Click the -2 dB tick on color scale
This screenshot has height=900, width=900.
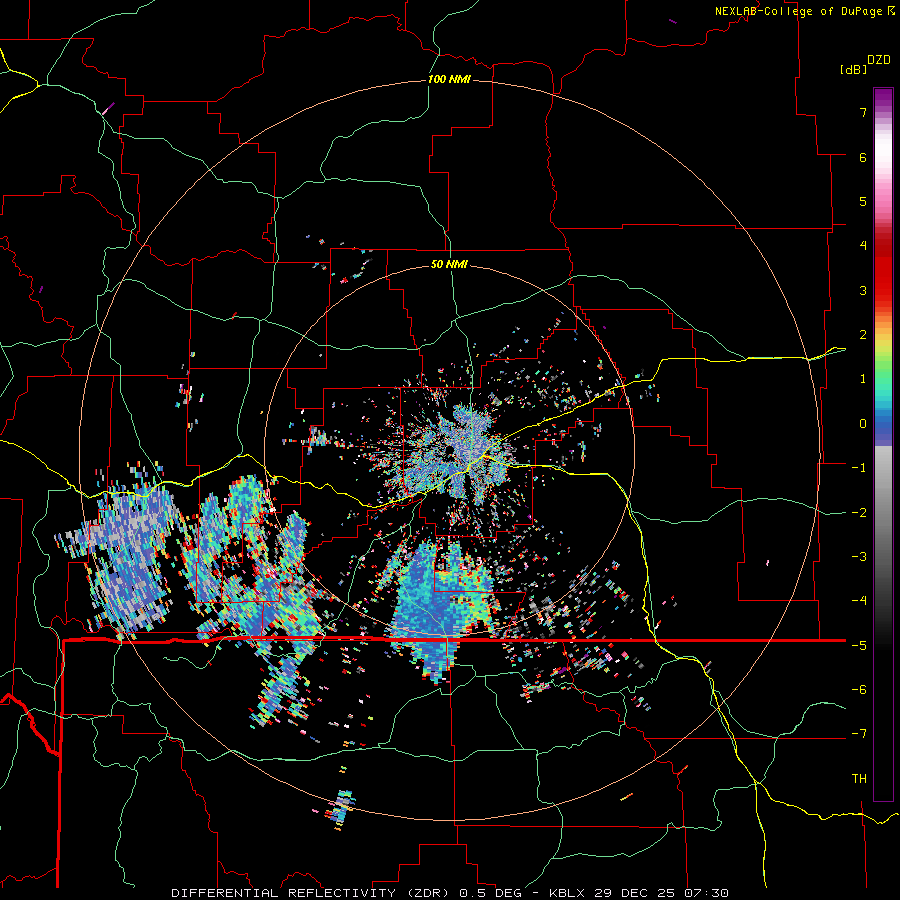click(859, 513)
